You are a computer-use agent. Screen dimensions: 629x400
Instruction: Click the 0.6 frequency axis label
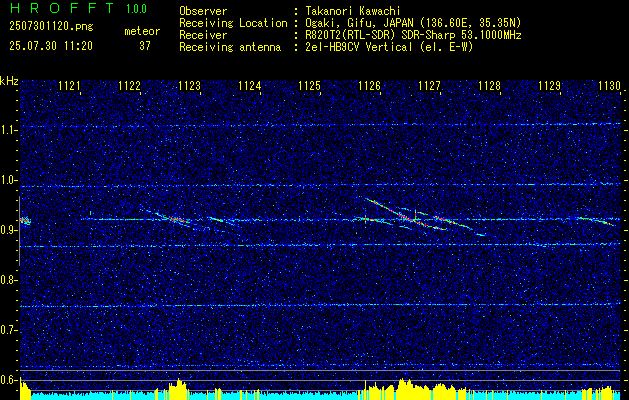[9, 380]
